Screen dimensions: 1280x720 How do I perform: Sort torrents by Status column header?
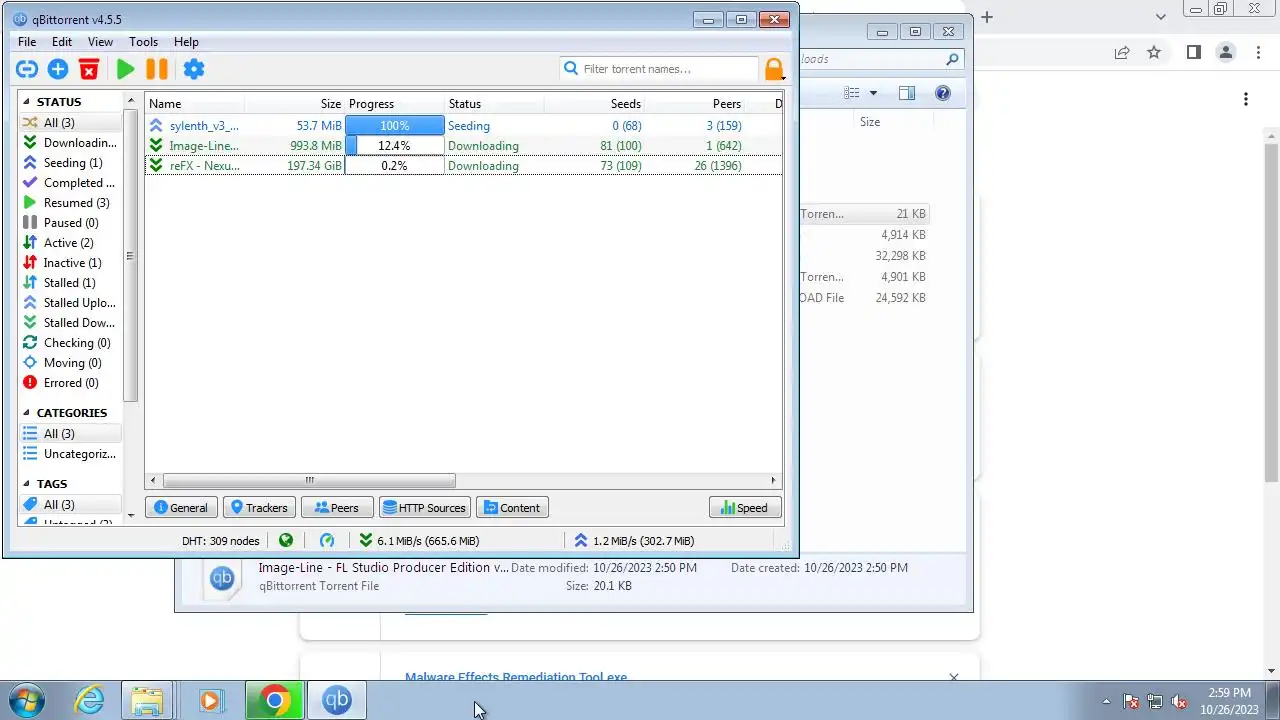pyautogui.click(x=495, y=104)
